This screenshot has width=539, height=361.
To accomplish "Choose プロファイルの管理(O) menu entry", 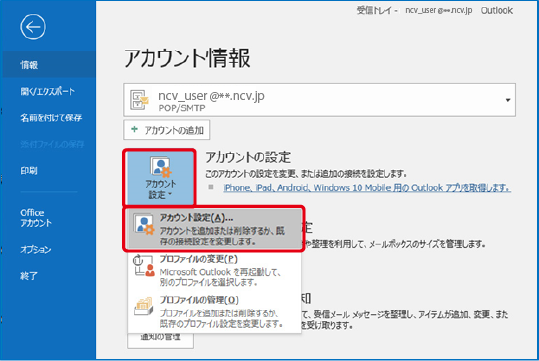I will pos(214,311).
